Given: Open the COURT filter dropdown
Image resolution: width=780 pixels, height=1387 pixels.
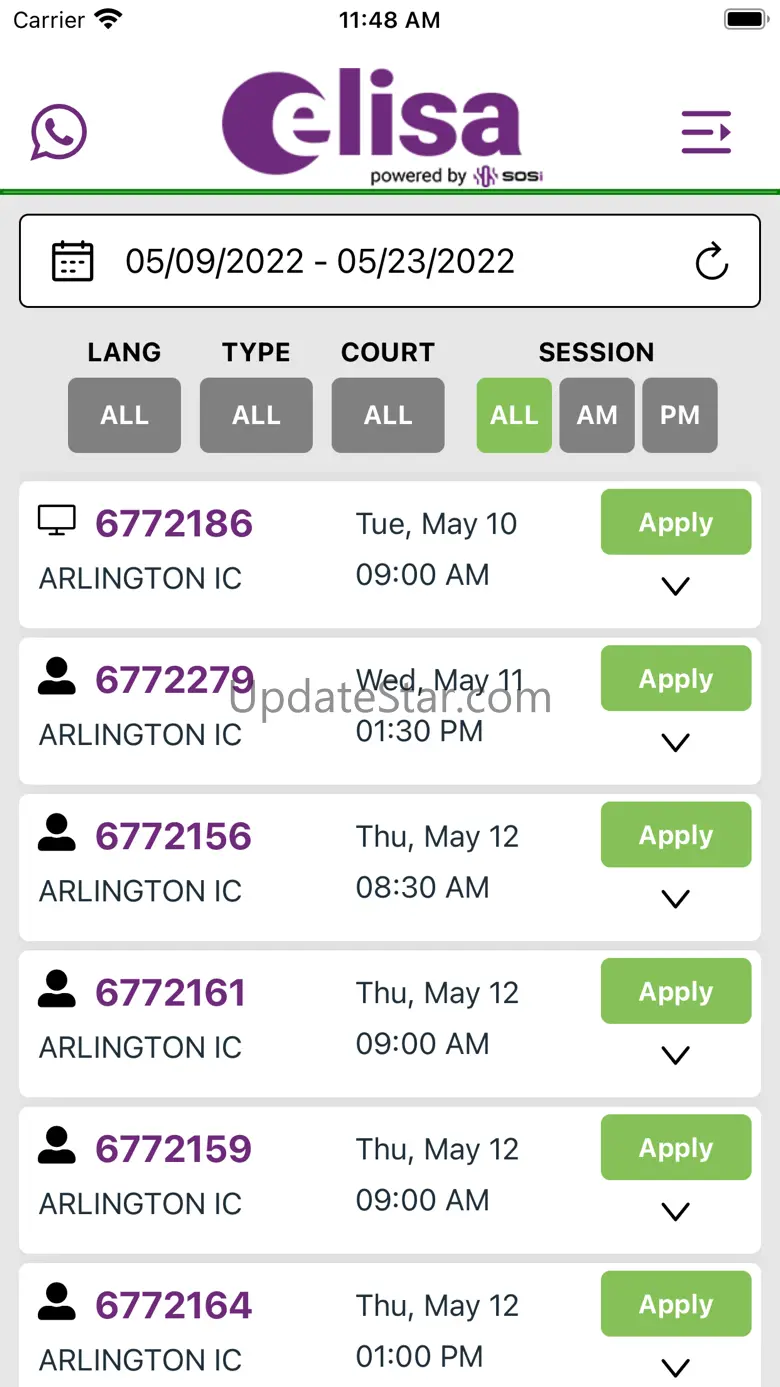Looking at the screenshot, I should [388, 415].
